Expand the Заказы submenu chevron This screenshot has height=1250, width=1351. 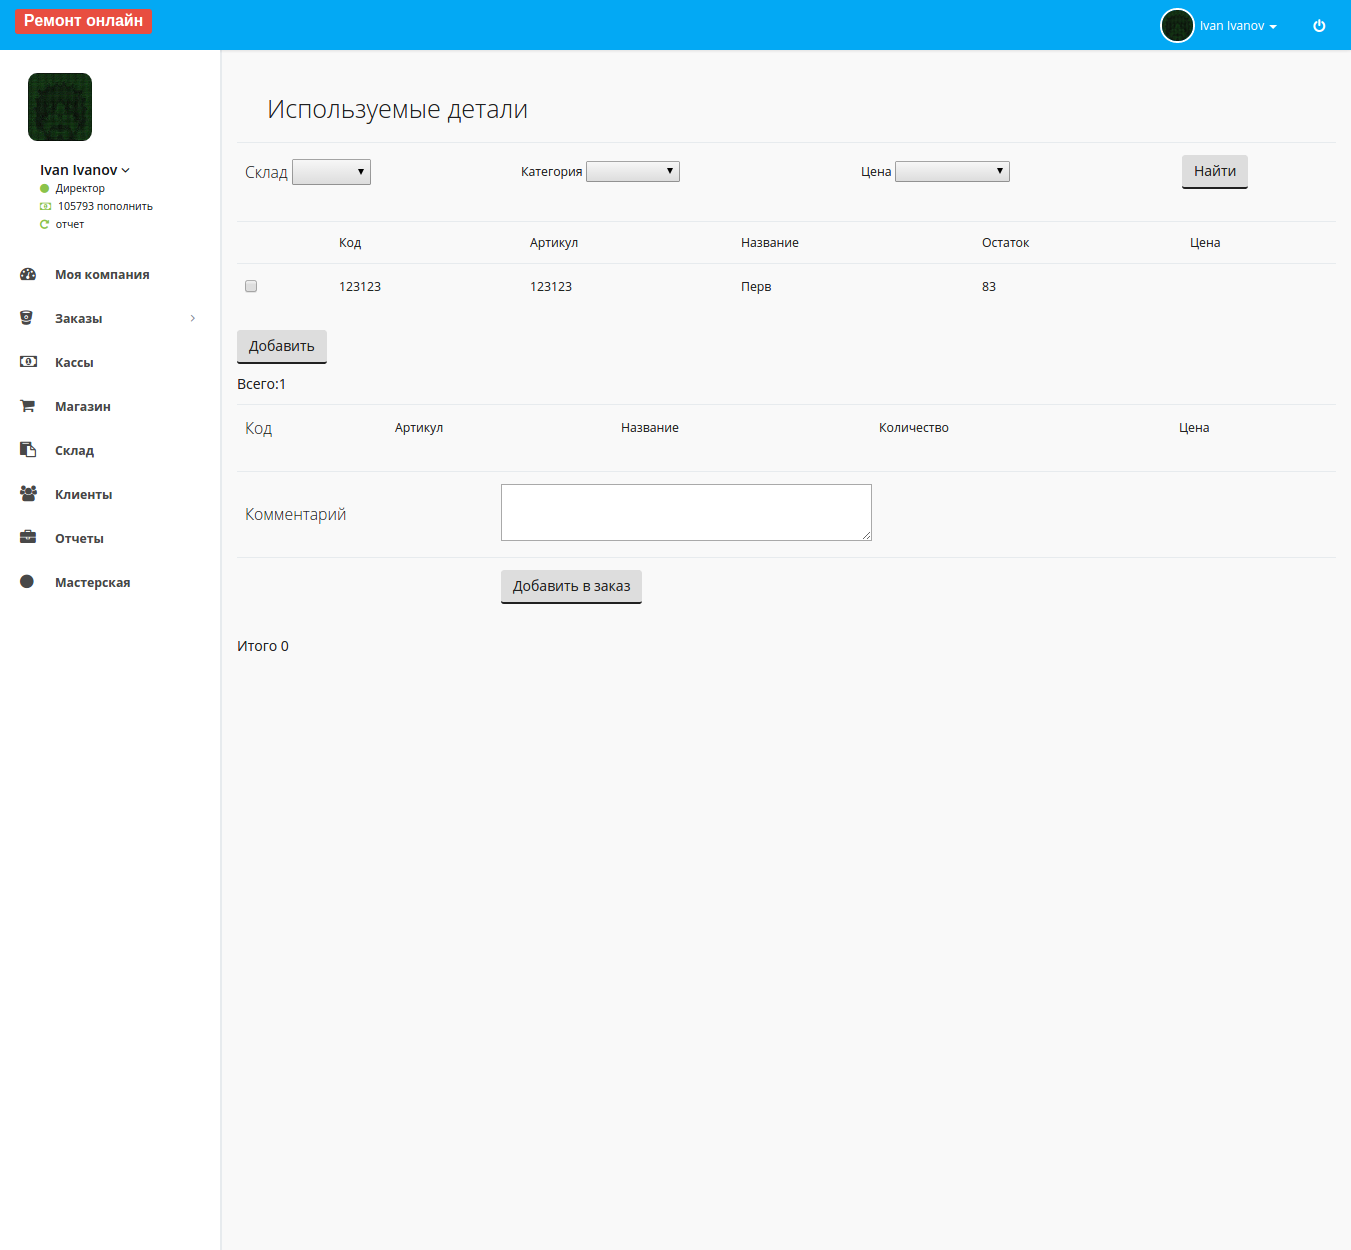click(193, 318)
